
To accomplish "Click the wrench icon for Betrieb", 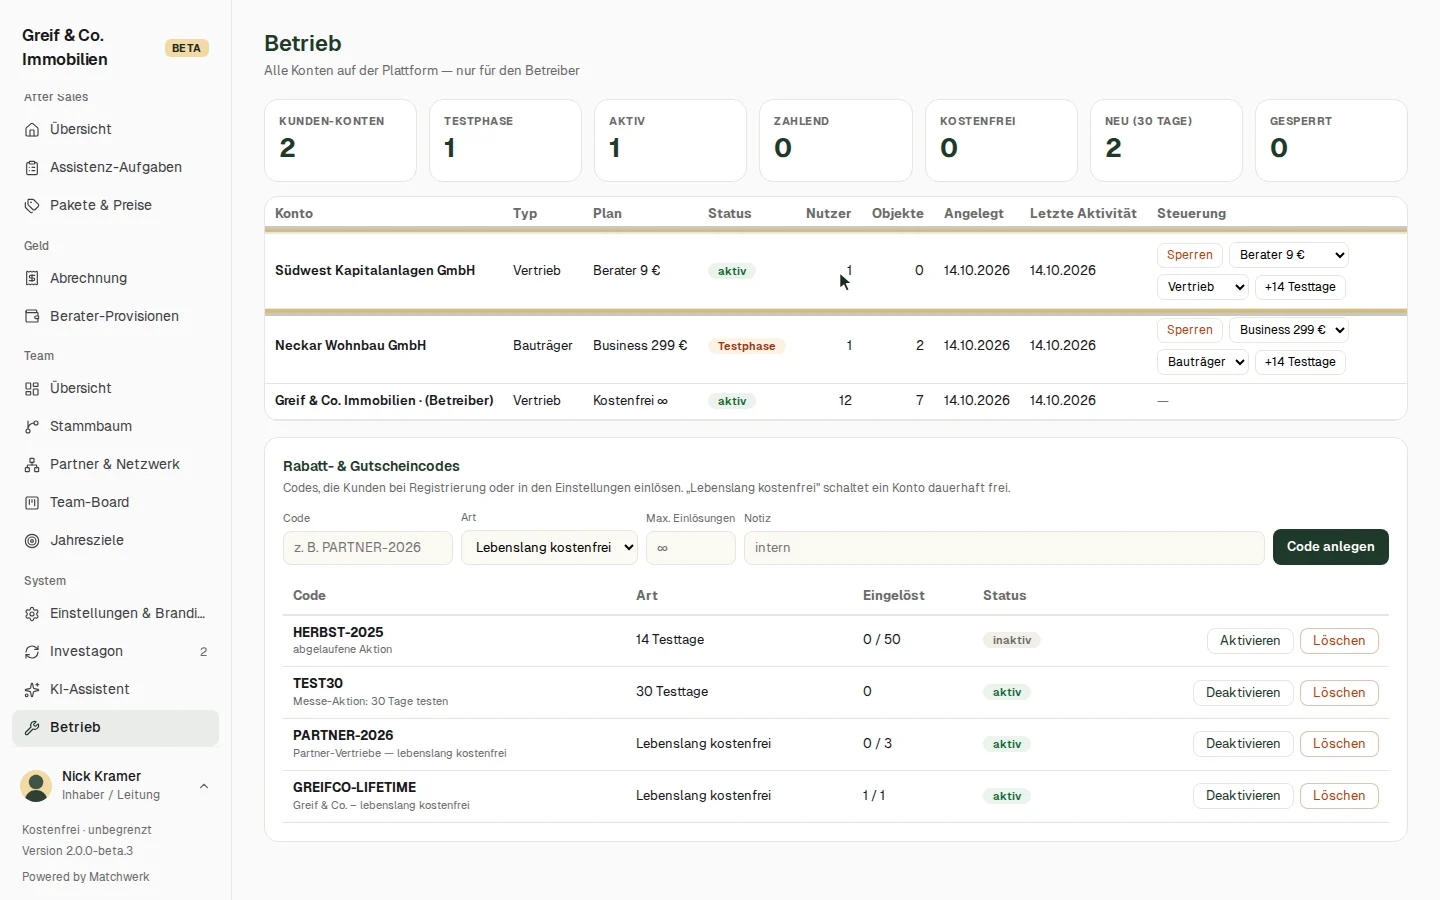I will coord(32,728).
